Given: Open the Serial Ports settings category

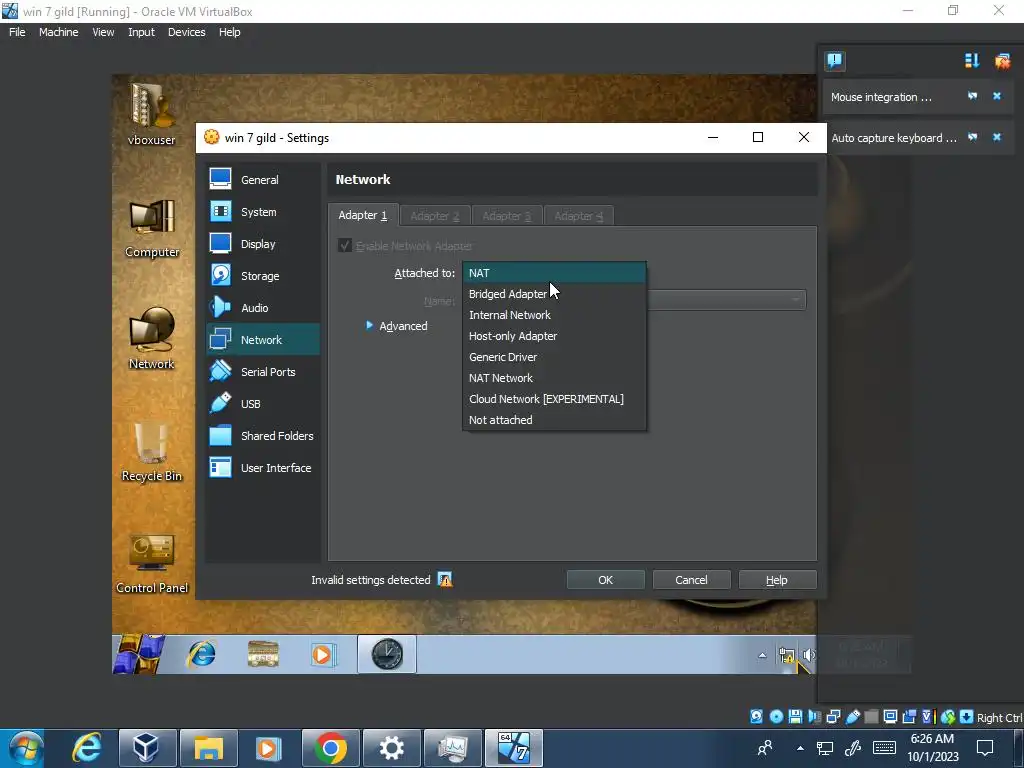Looking at the screenshot, I should pos(263,372).
